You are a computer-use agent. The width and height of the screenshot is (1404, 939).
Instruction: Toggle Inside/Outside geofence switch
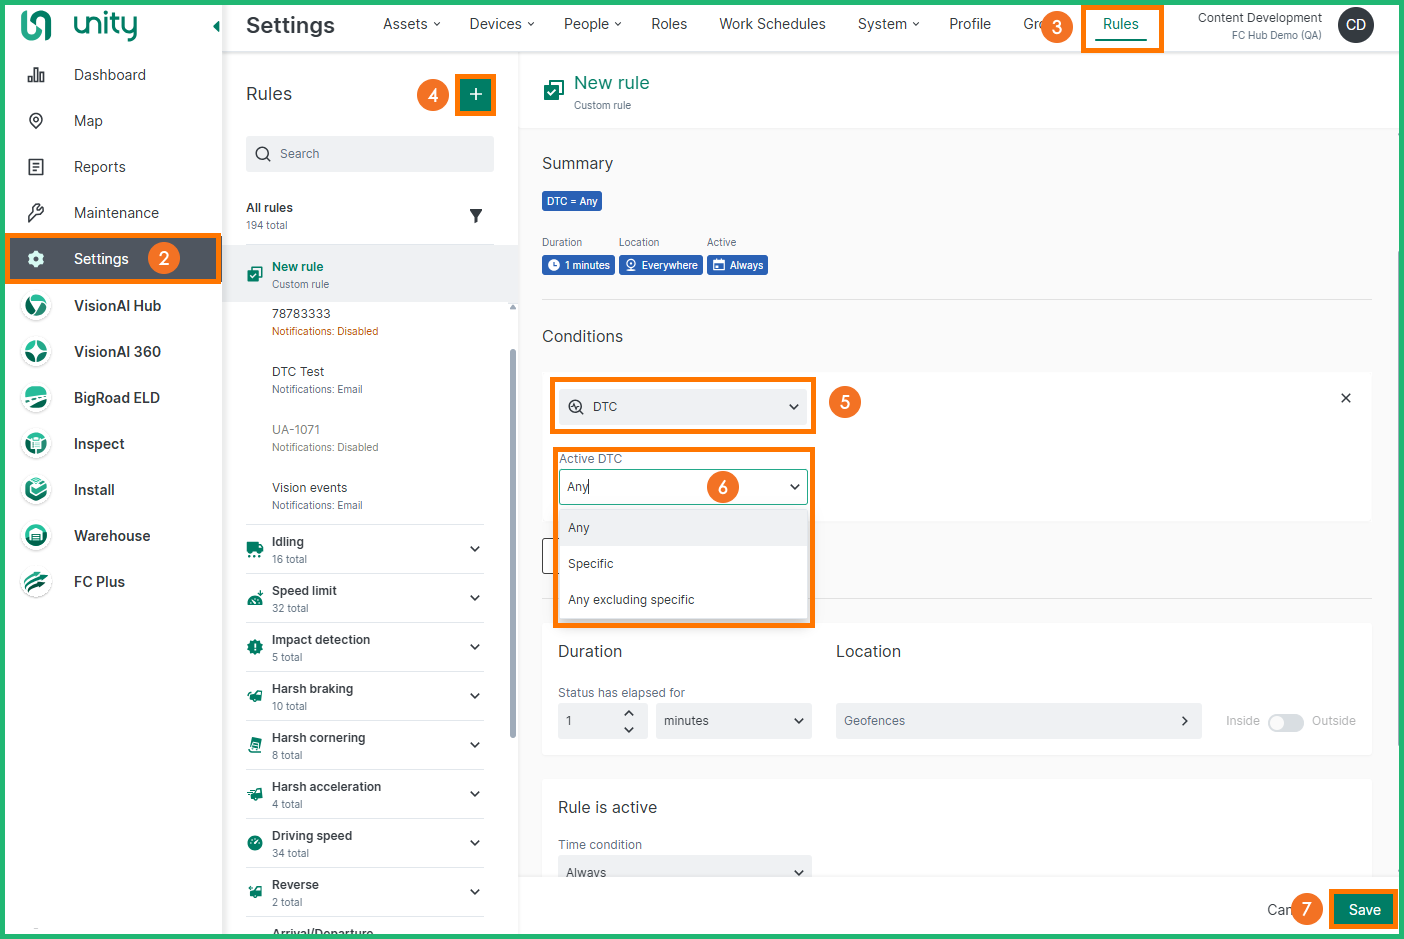1285,722
